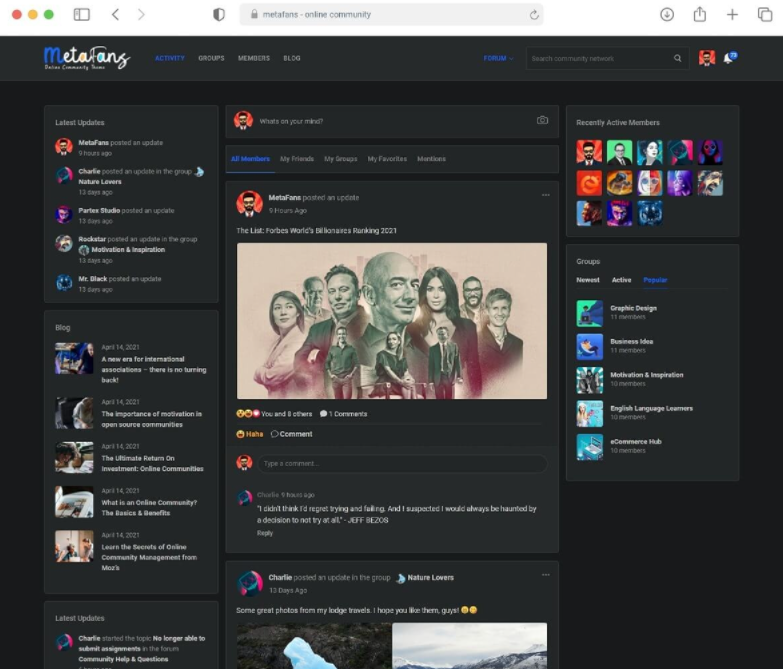The image size is (783, 669).
Task: Switch to My Groups tab
Action: (x=341, y=159)
